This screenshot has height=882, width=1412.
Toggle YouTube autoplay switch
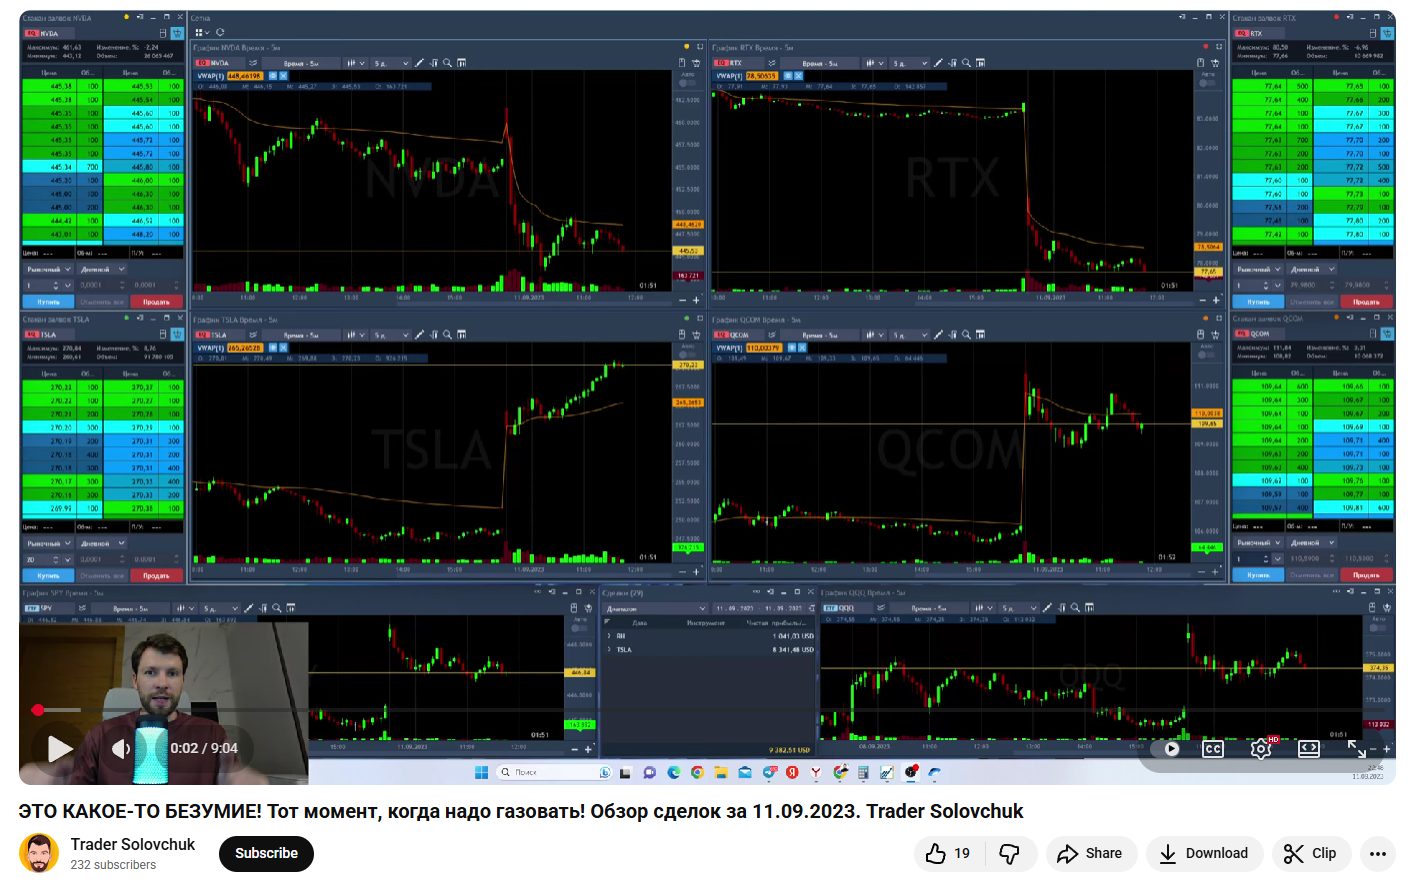[1167, 748]
